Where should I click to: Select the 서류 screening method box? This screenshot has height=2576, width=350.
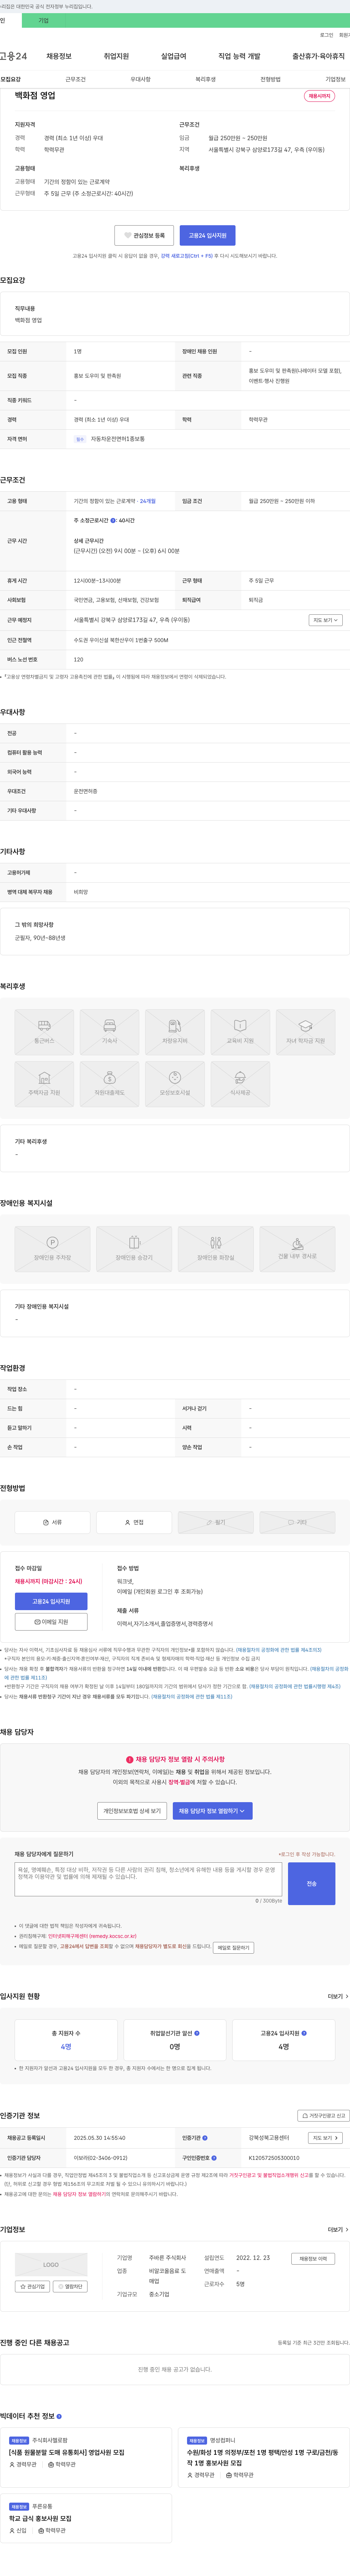[52, 1522]
